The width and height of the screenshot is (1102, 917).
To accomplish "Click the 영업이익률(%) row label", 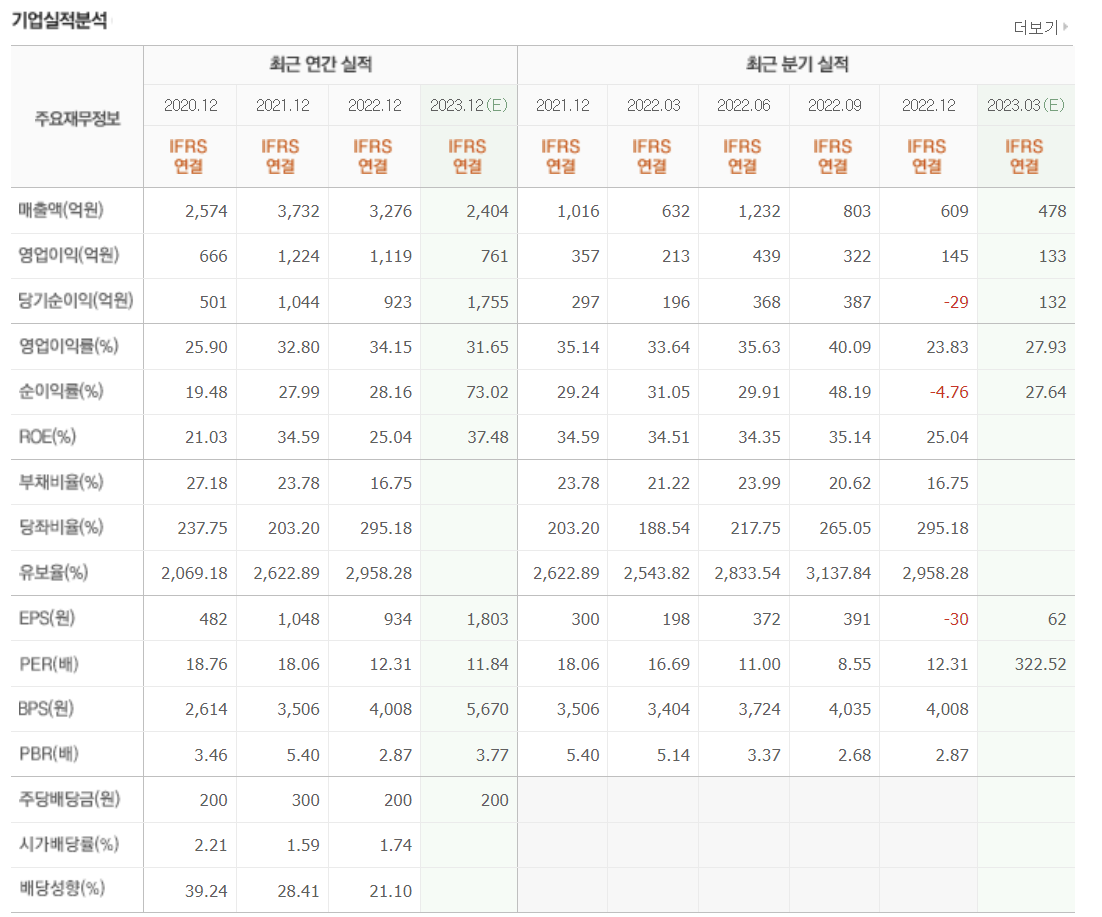I will (x=68, y=346).
